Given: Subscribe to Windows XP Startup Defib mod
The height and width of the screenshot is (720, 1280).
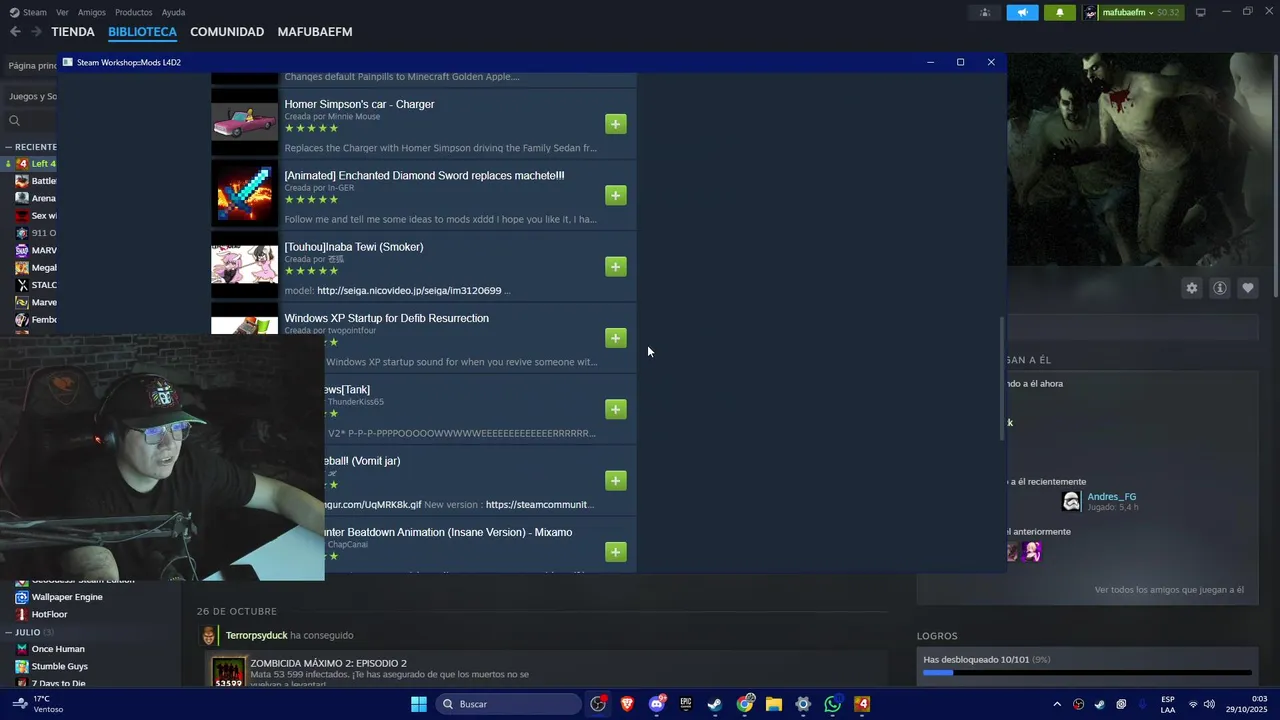Looking at the screenshot, I should pos(616,338).
